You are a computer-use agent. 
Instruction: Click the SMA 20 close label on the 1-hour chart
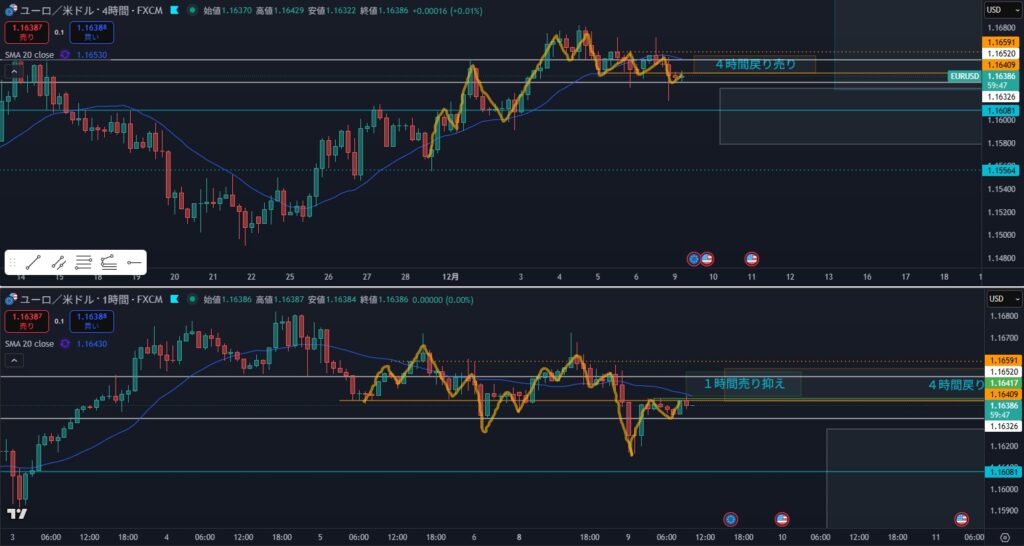pyautogui.click(x=30, y=344)
